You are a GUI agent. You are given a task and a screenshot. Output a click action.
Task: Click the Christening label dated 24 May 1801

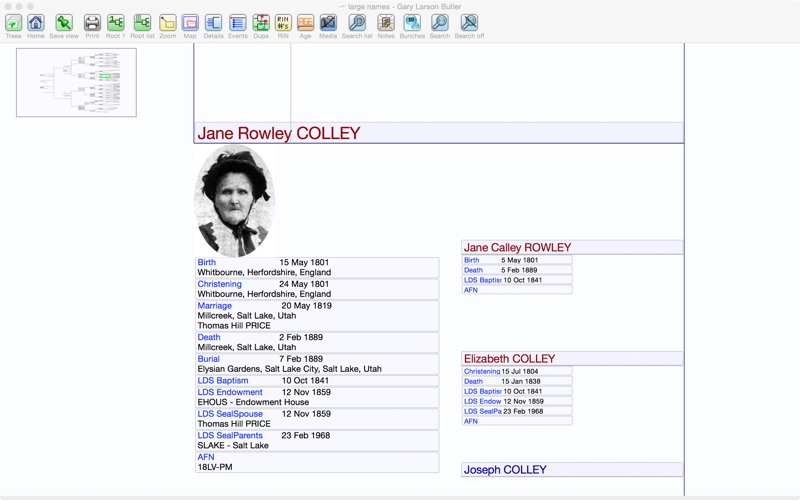point(219,284)
